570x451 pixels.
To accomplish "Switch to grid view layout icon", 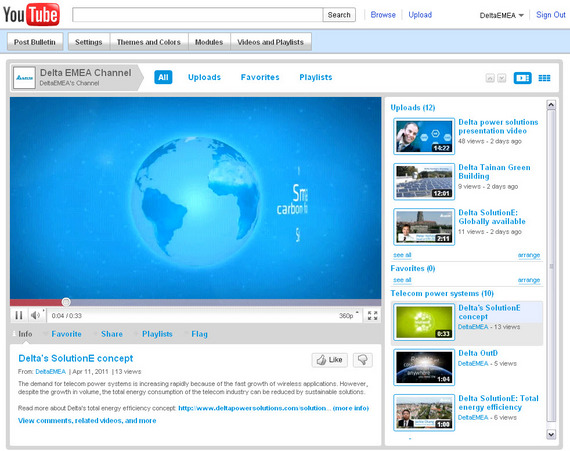I will tap(544, 78).
